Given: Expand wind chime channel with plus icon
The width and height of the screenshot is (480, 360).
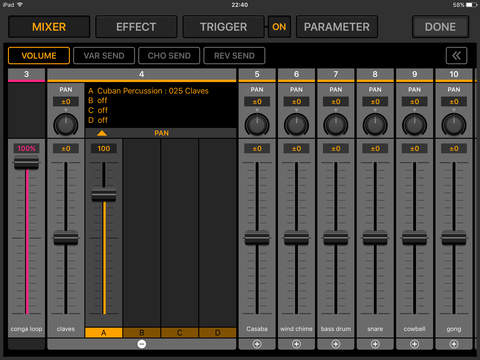Looking at the screenshot, I should [296, 344].
